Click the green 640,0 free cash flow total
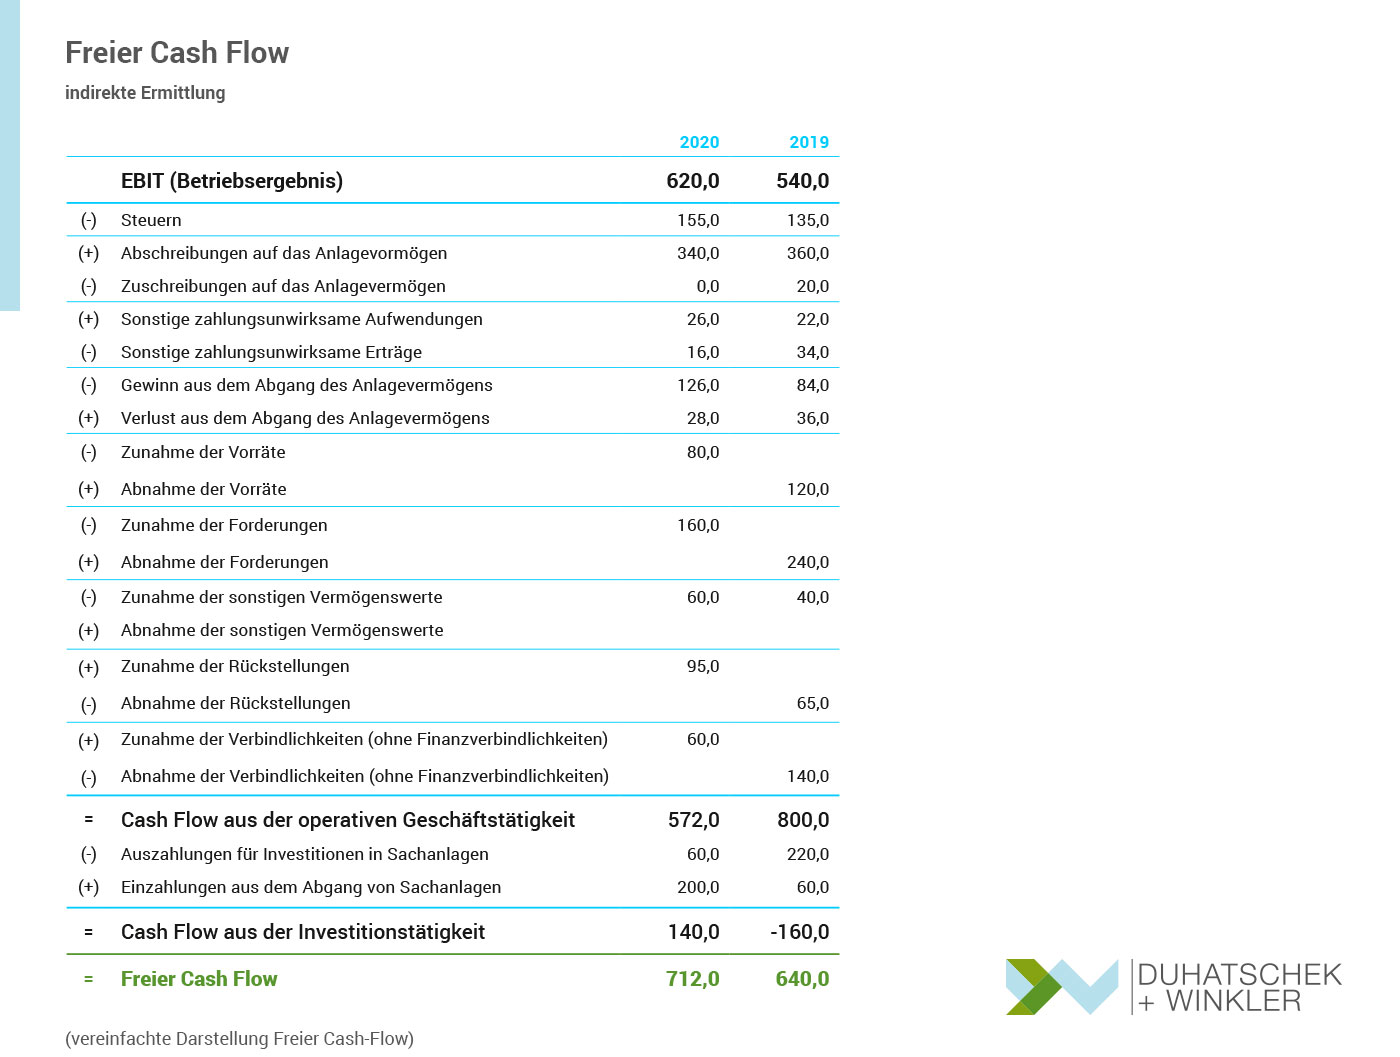 click(802, 979)
